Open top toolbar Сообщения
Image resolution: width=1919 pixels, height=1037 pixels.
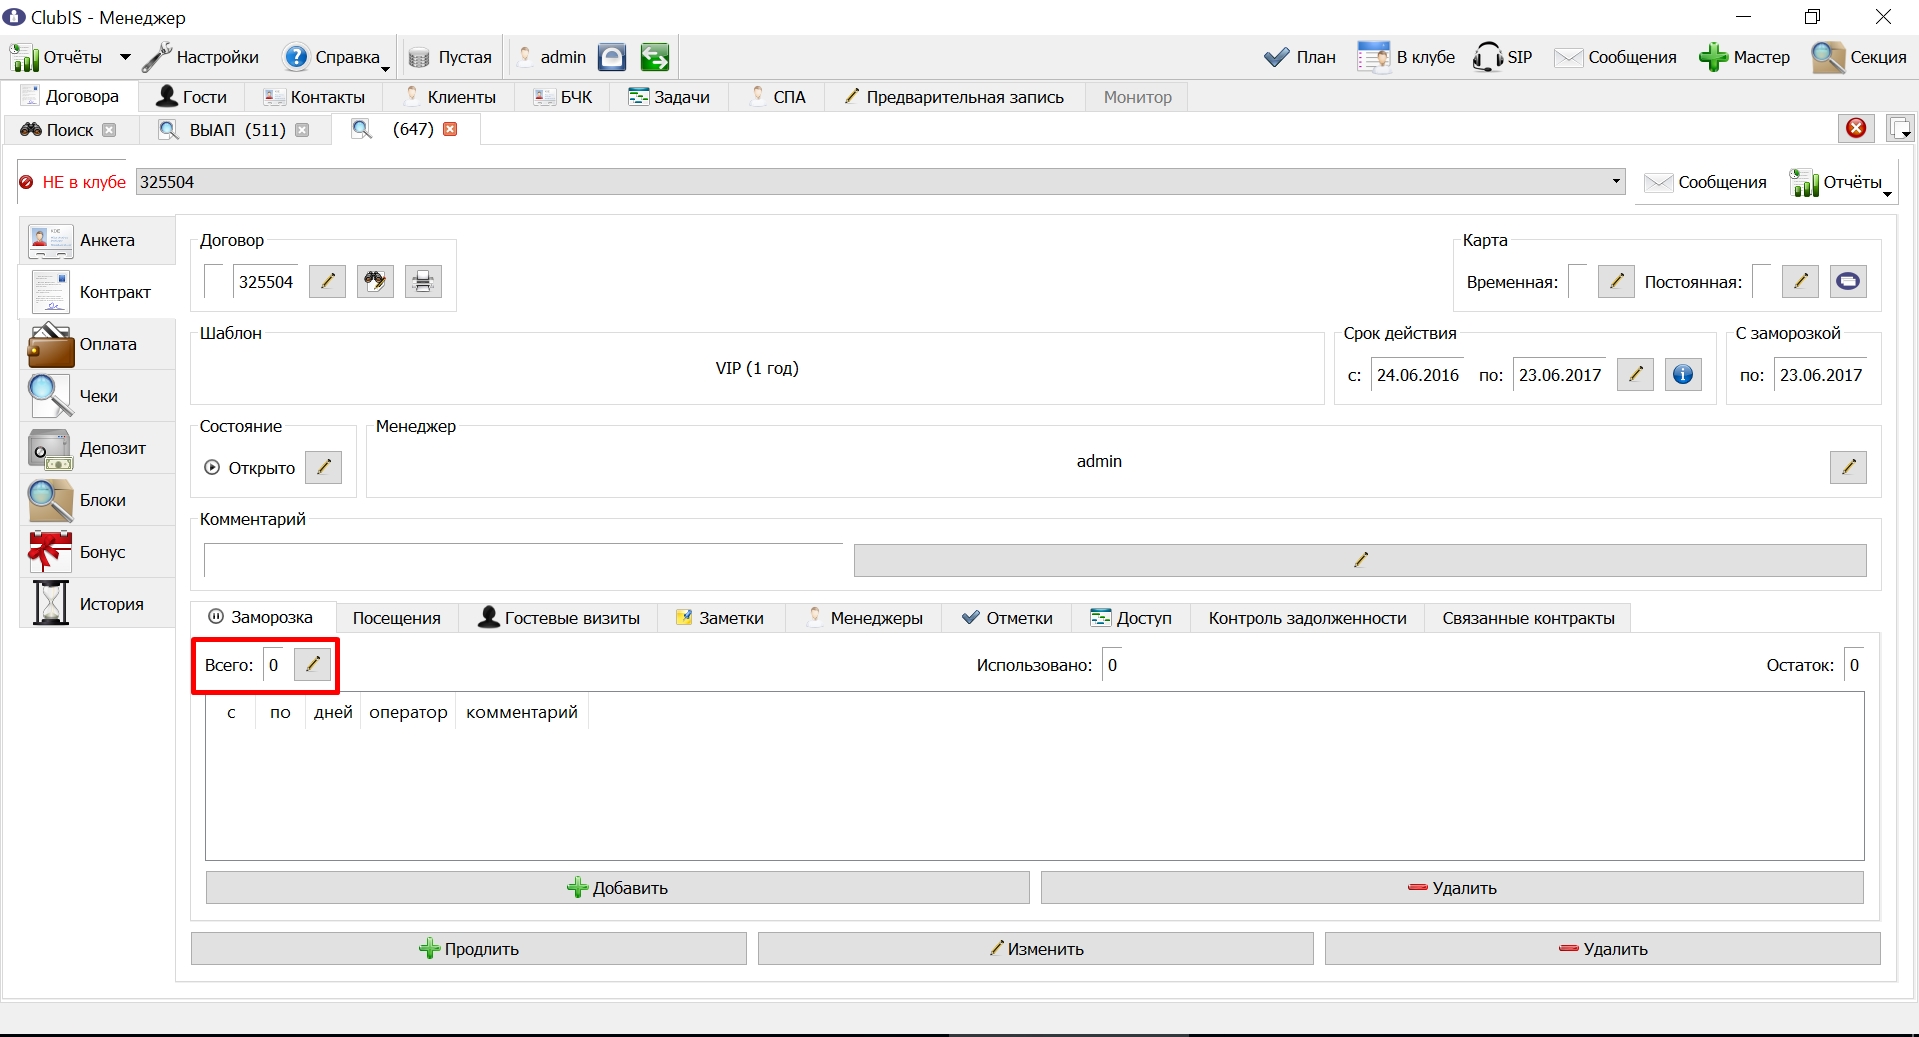[1615, 57]
